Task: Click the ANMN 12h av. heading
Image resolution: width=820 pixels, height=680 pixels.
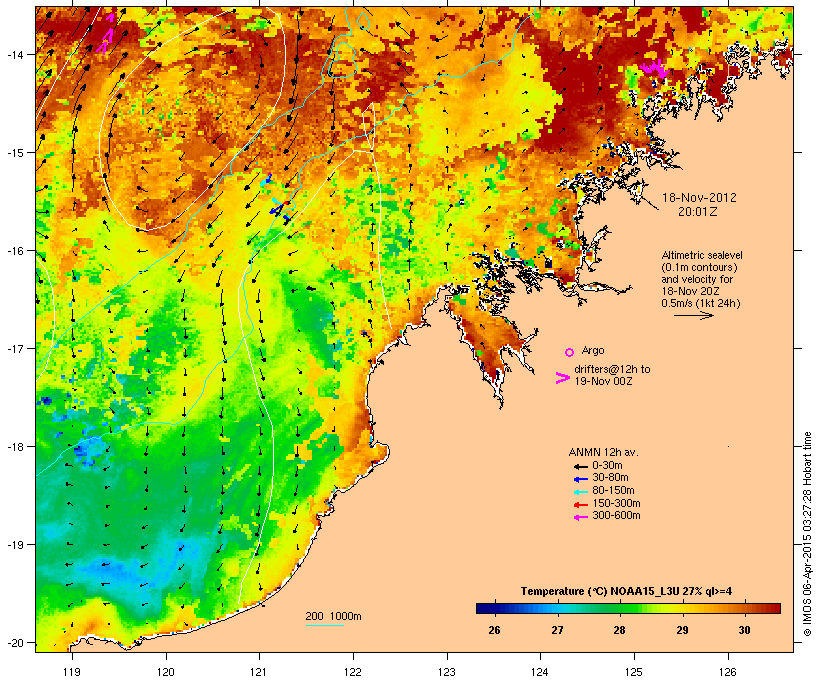Action: click(x=603, y=452)
